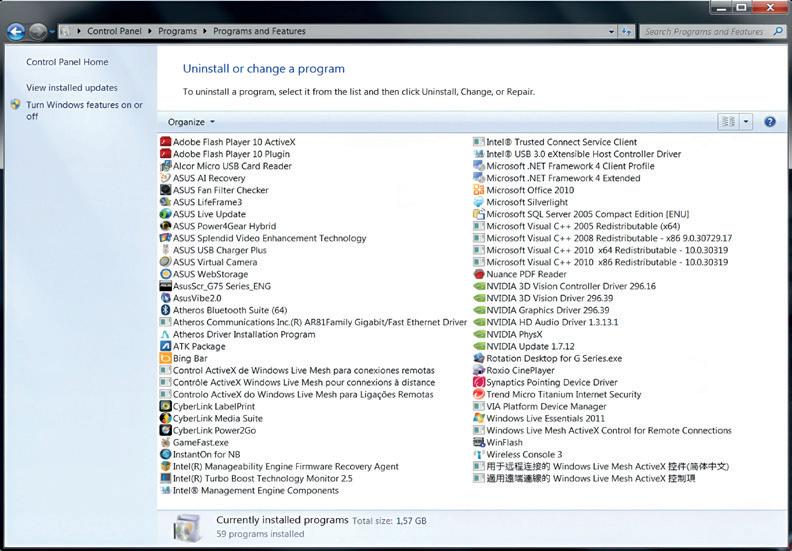Image resolution: width=792 pixels, height=551 pixels.
Task: Click the Synaptics Pointing Device Driver icon
Action: pyautogui.click(x=478, y=382)
